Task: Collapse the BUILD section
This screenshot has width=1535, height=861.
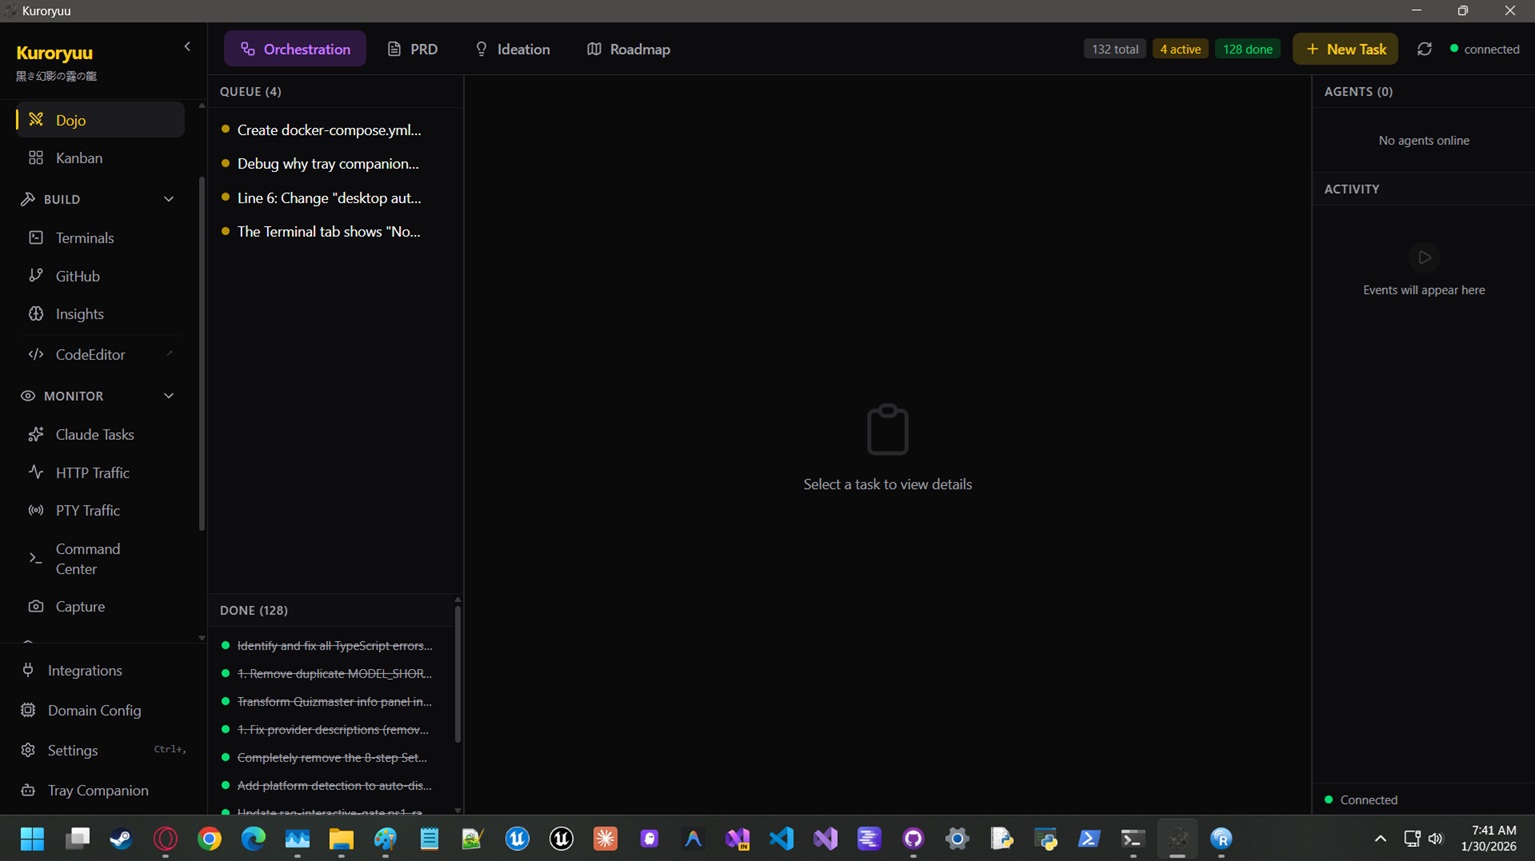Action: point(168,200)
